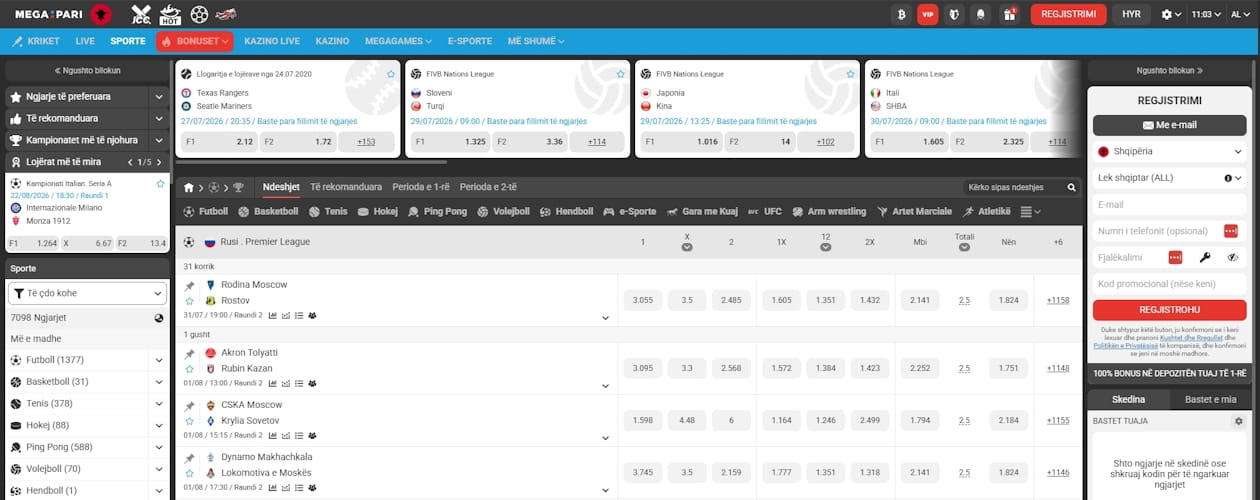
Task: Open +1158 more markets link
Action: click(1057, 300)
